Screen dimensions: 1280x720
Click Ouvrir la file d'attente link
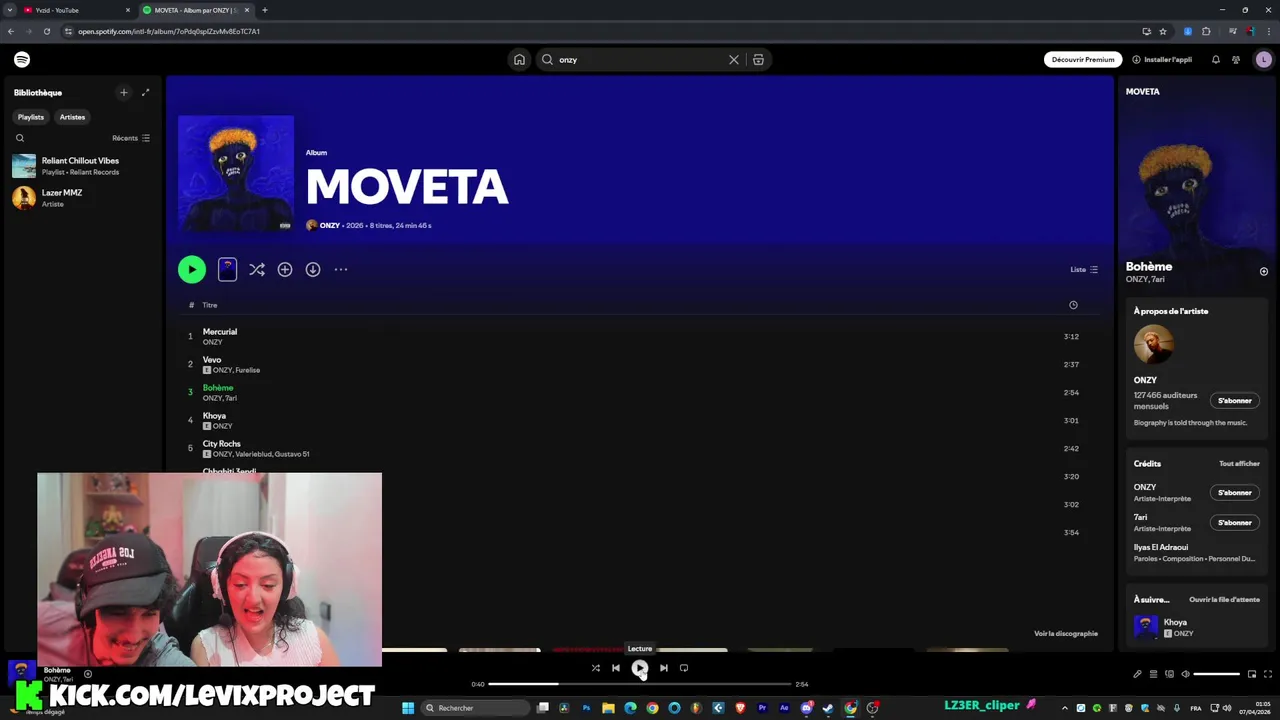pos(1224,600)
